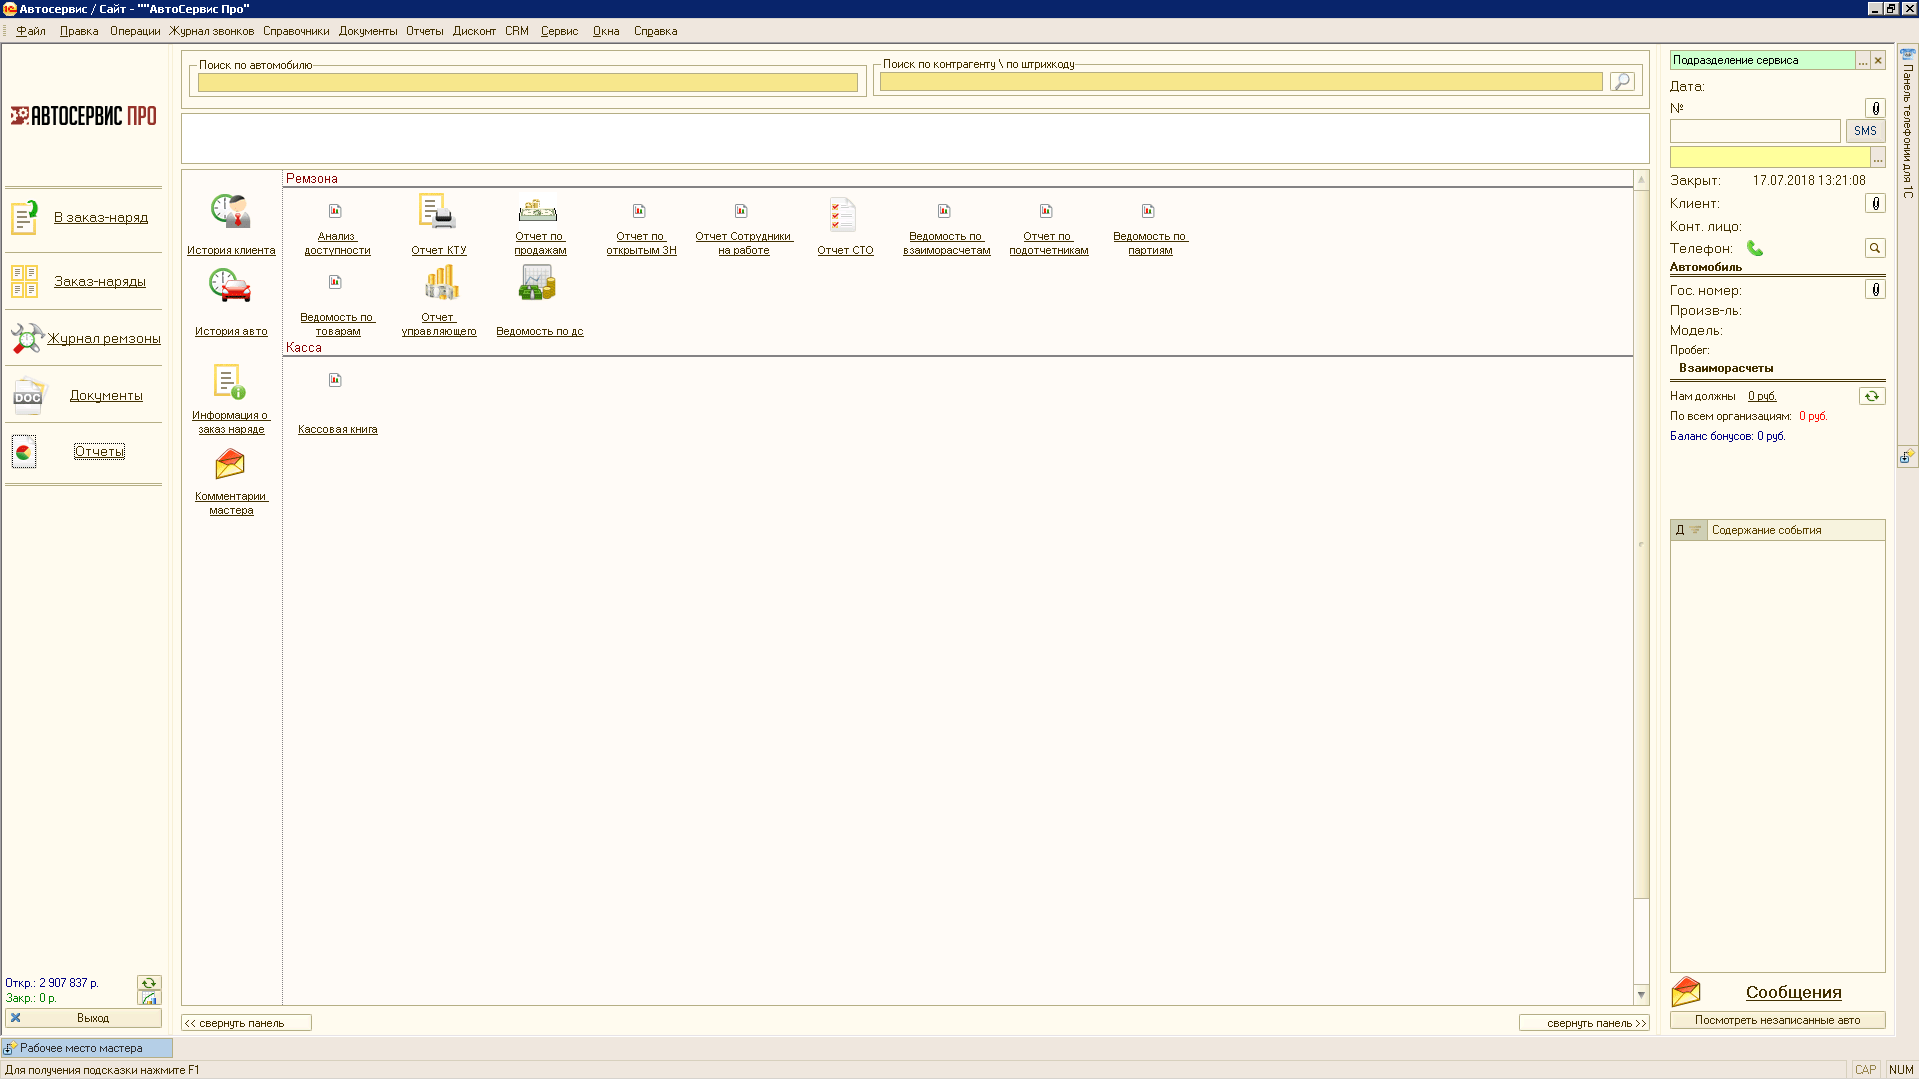Open the История клиента icon
The height and width of the screenshot is (1079, 1919).
230,212
